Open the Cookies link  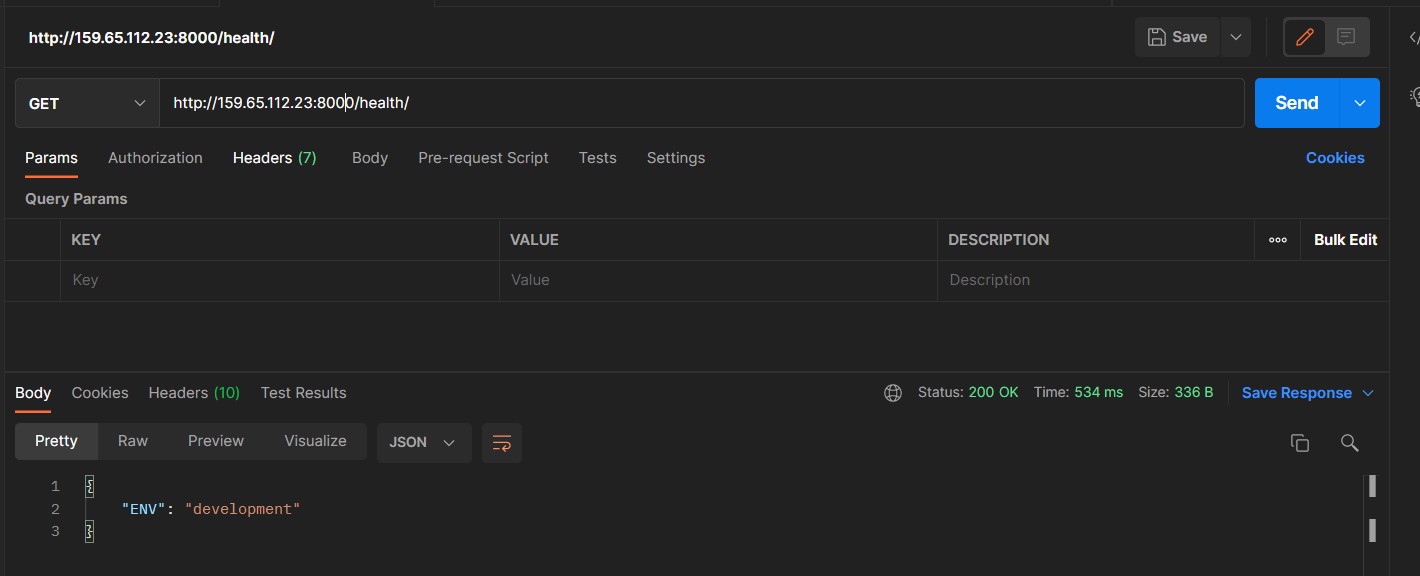tap(1334, 157)
